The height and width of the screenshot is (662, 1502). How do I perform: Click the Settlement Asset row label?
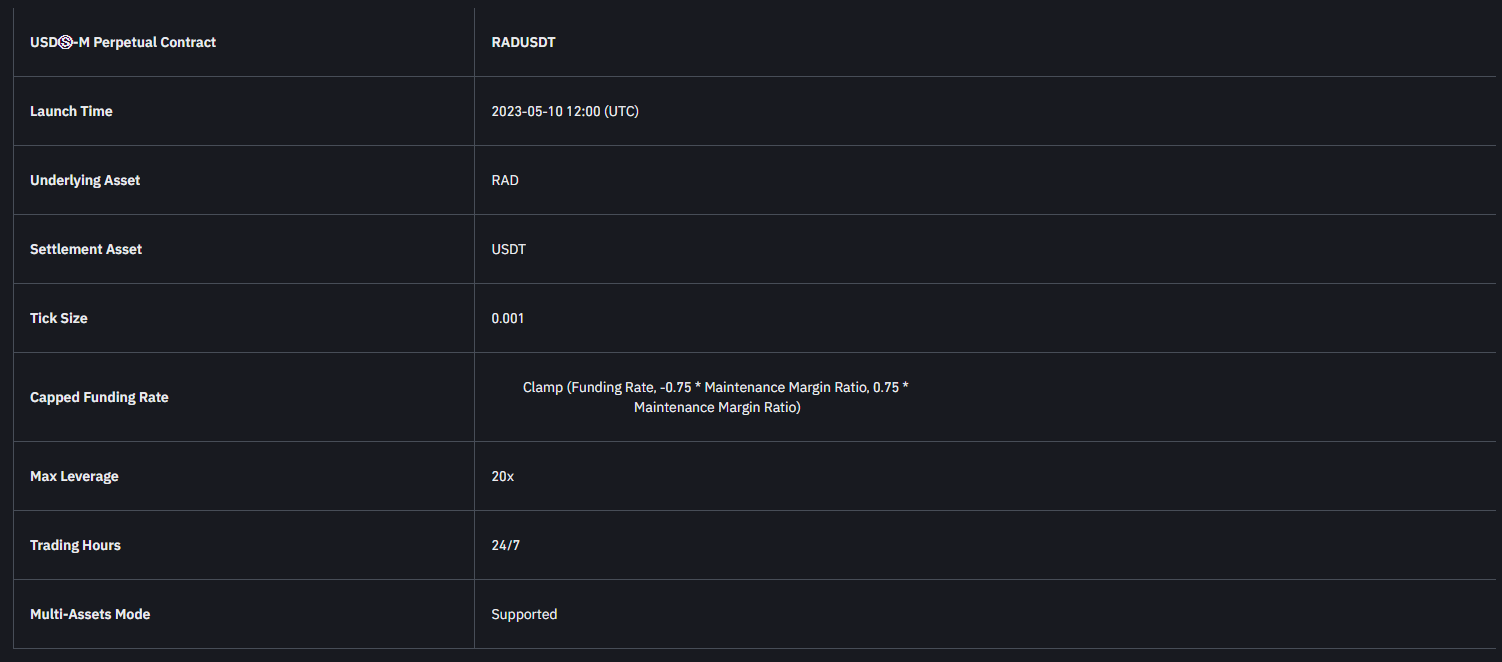coord(86,249)
